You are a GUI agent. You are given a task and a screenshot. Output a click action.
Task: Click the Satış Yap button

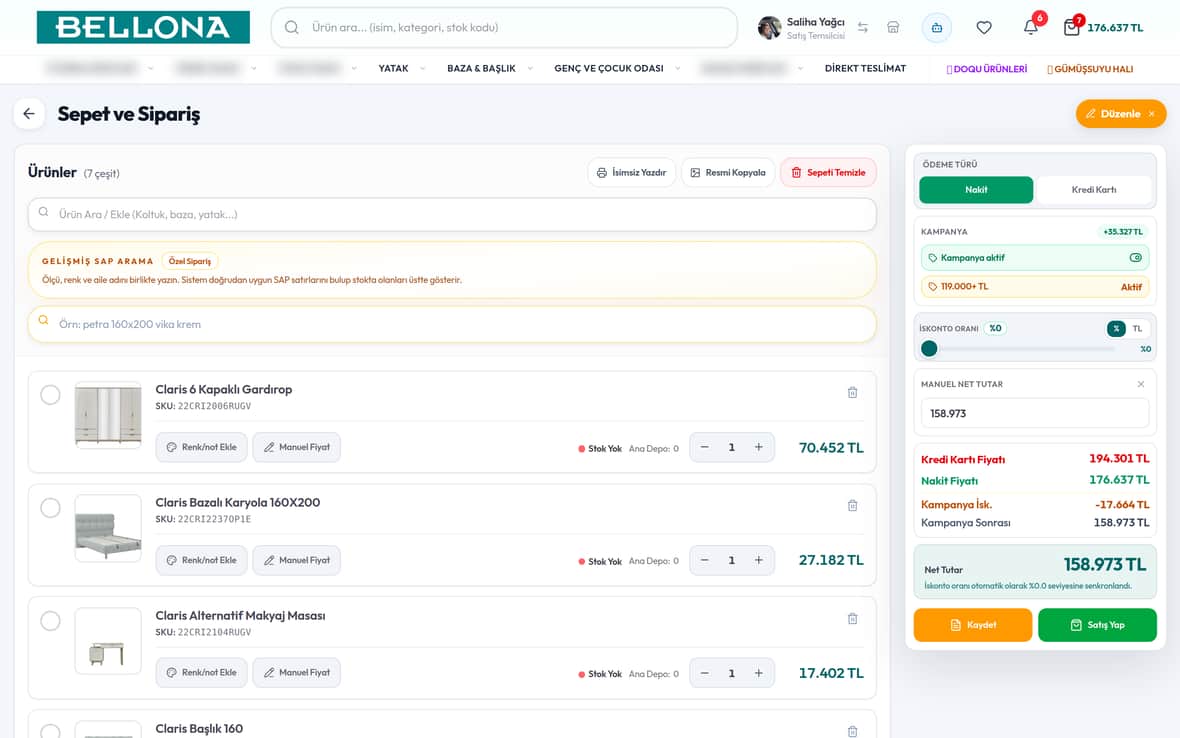pyautogui.click(x=1097, y=625)
